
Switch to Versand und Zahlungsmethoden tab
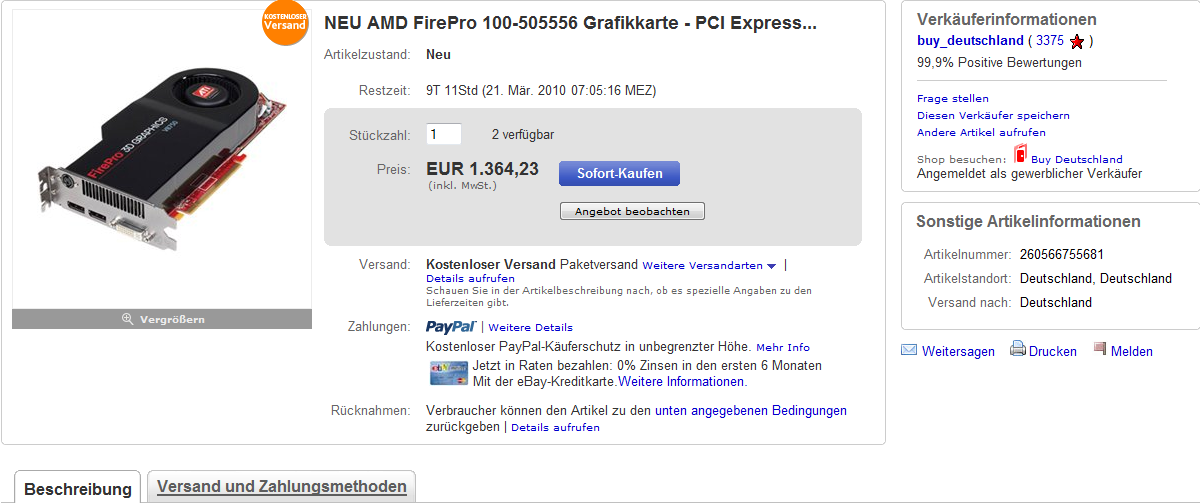(281, 487)
